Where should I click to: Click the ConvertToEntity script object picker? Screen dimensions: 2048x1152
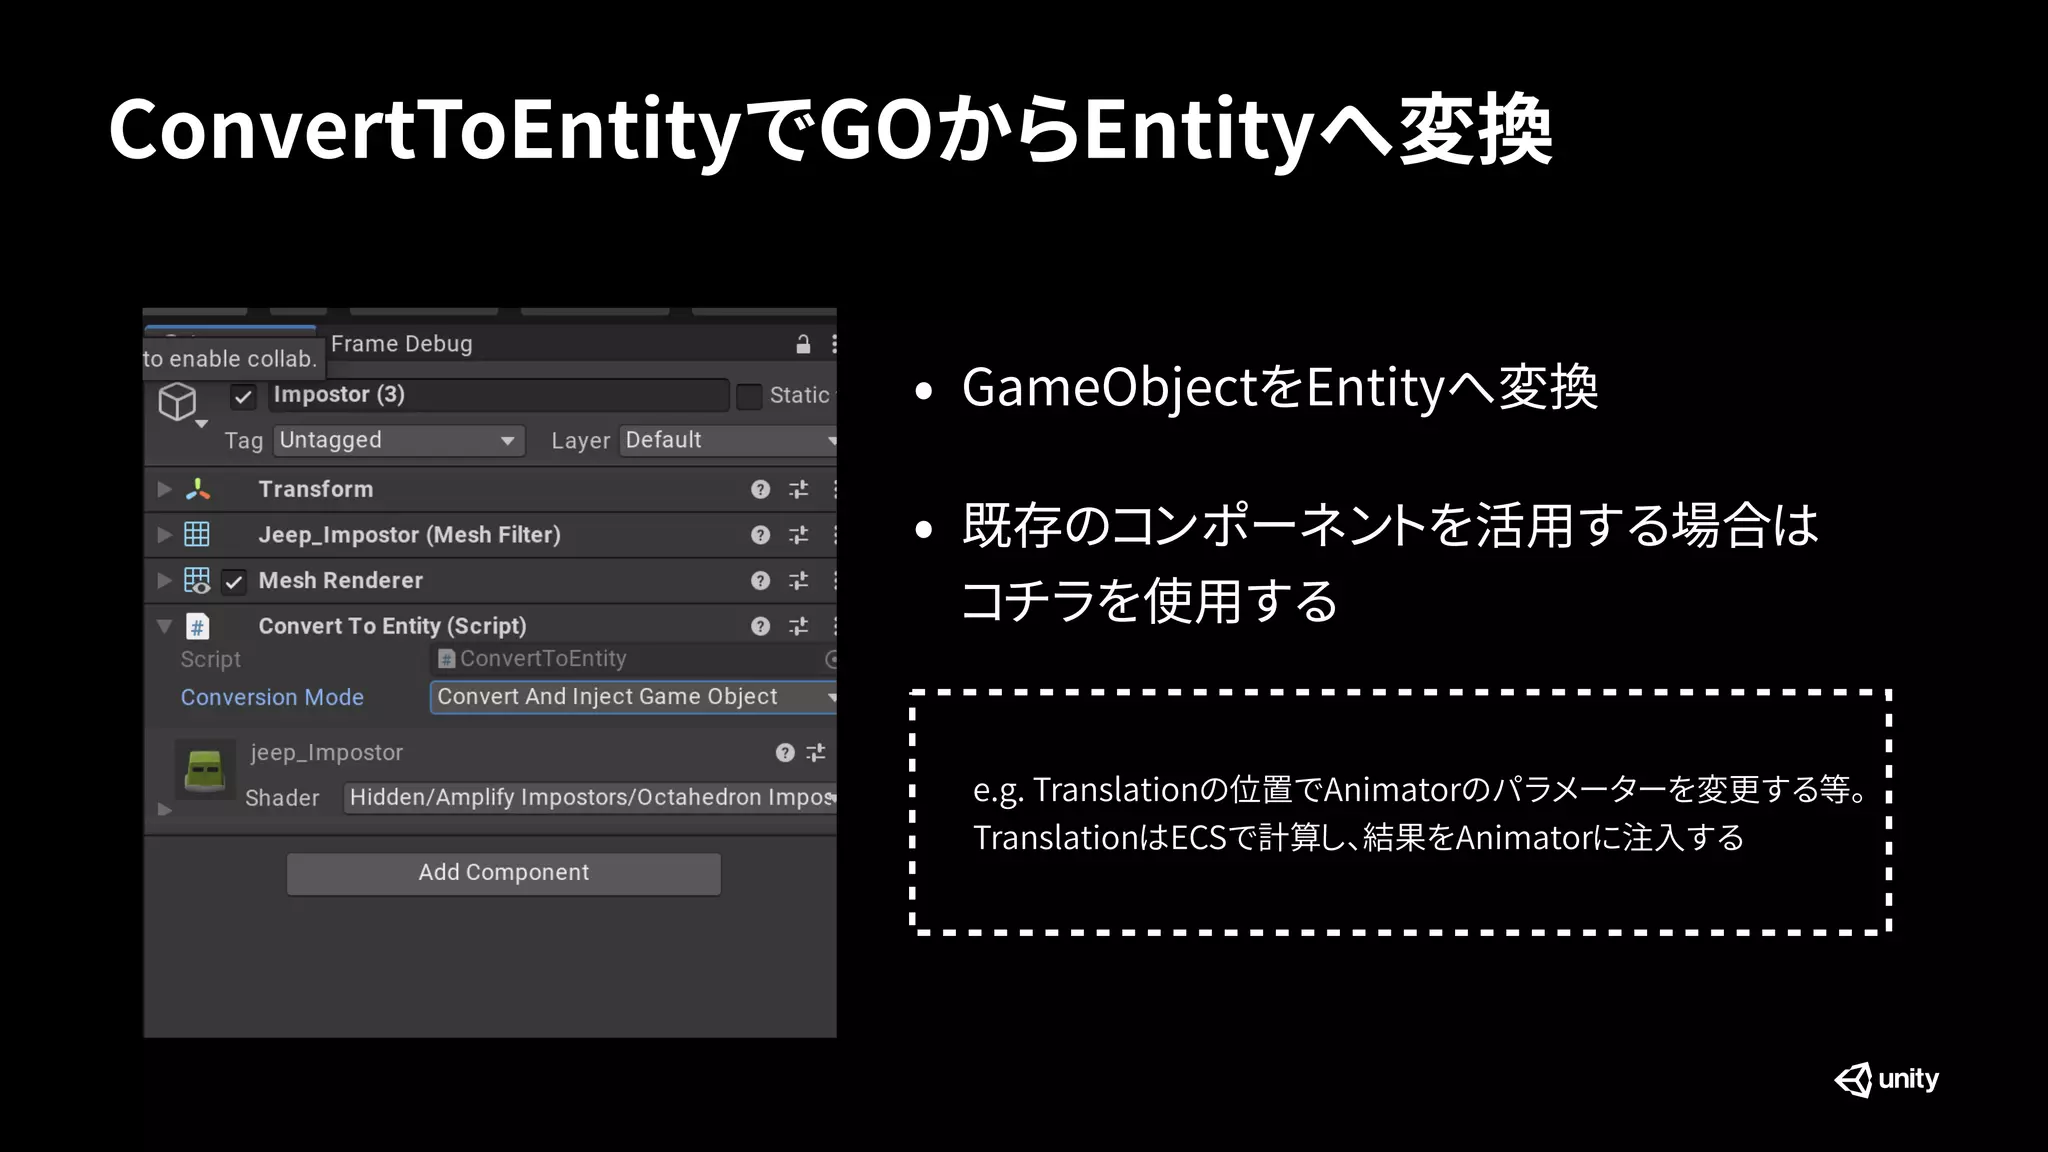tap(830, 659)
